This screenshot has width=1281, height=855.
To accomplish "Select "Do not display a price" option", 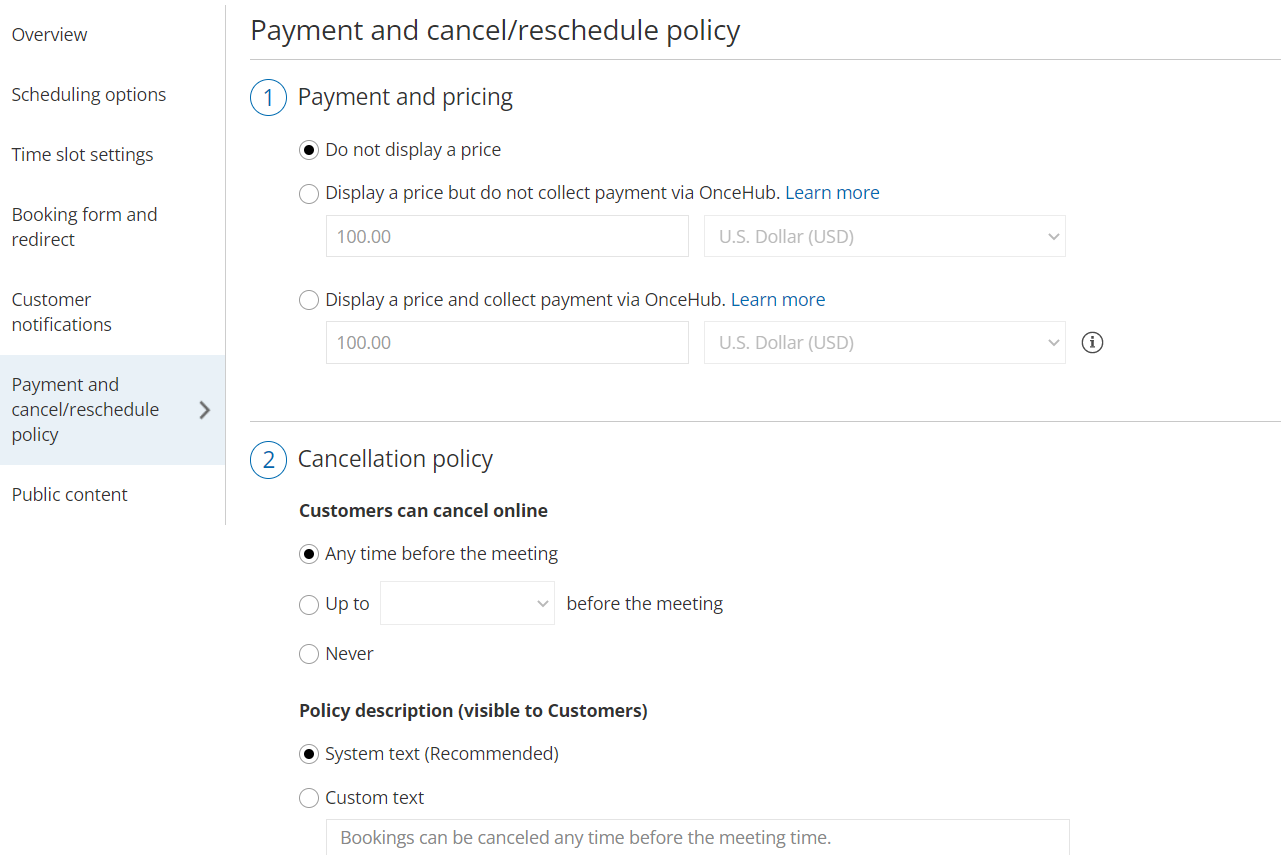I will (310, 150).
